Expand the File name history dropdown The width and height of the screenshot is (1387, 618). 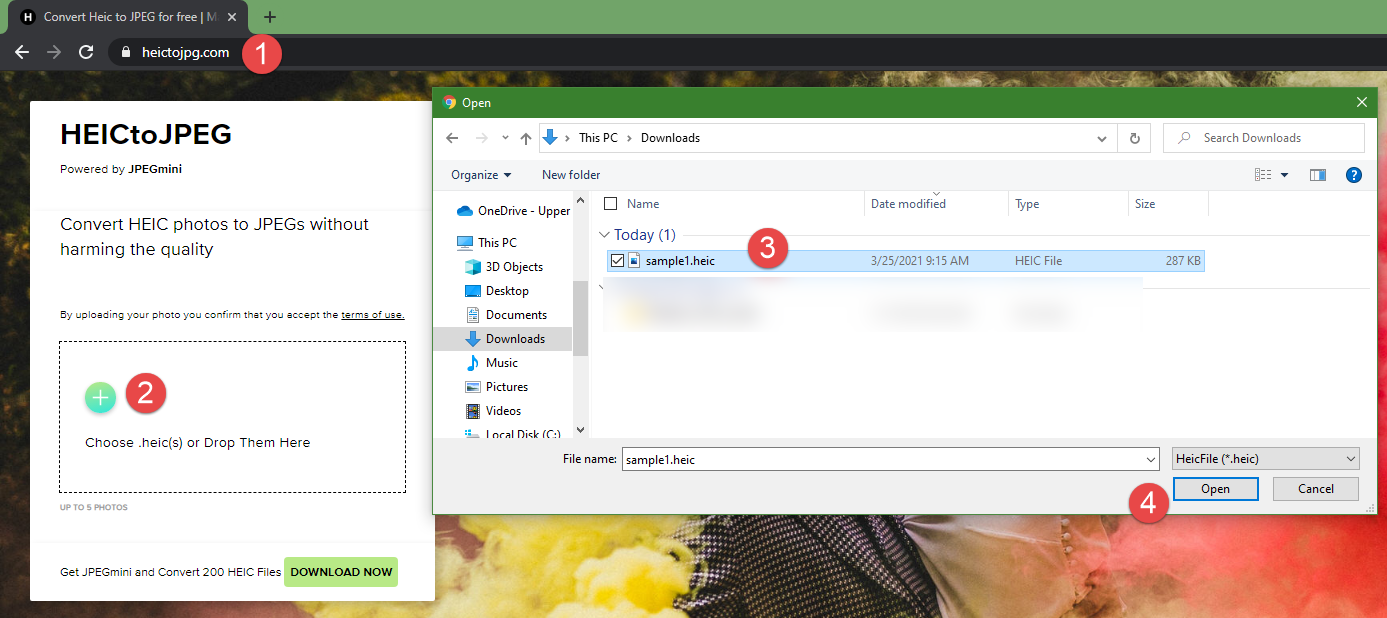coord(1151,459)
